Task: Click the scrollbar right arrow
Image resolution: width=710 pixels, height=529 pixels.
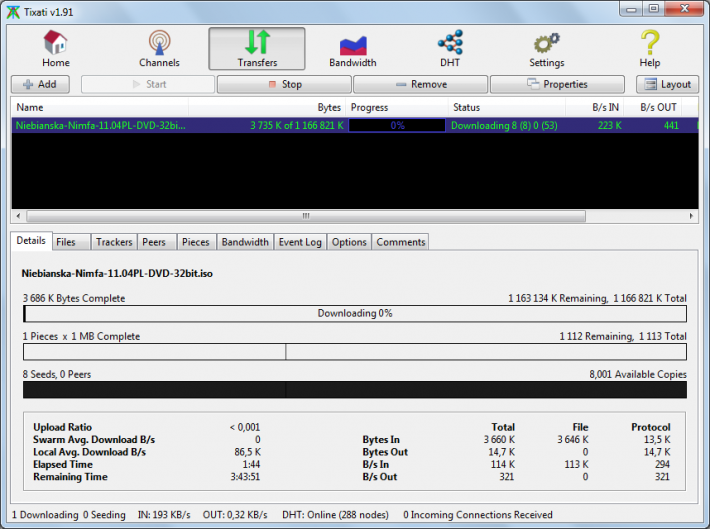Action: click(691, 216)
